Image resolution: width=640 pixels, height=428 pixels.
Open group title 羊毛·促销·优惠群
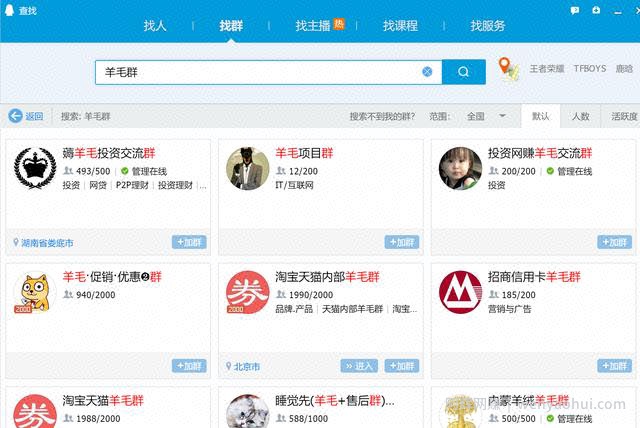(x=112, y=277)
